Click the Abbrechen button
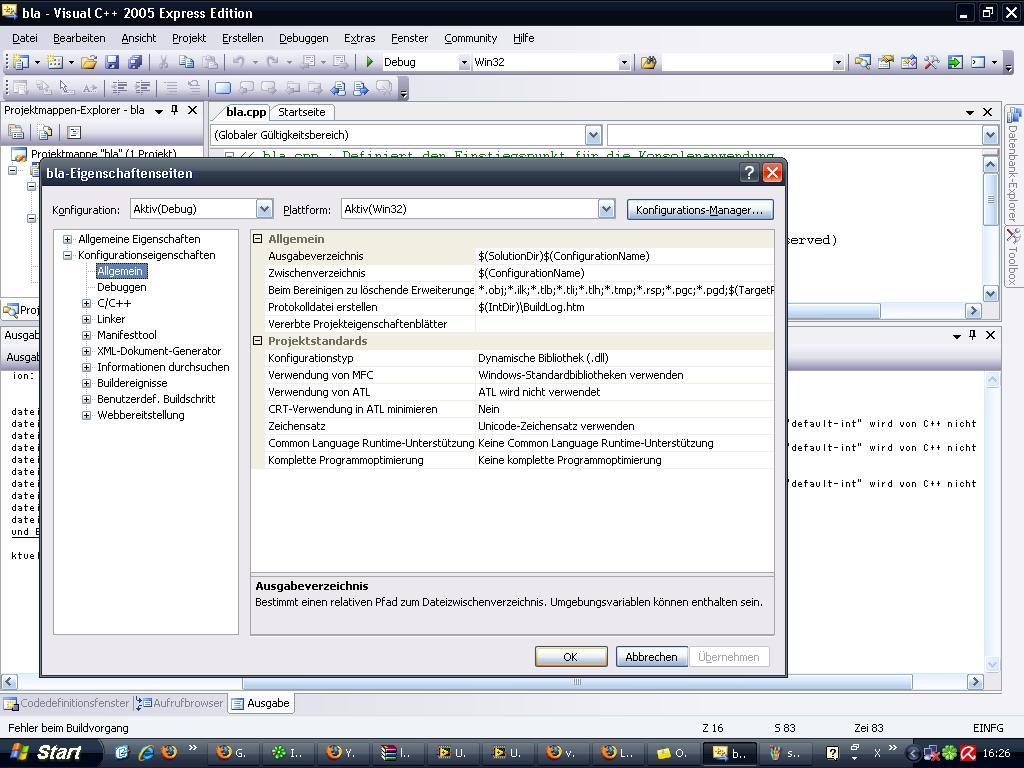1024x768 pixels. click(x=651, y=657)
